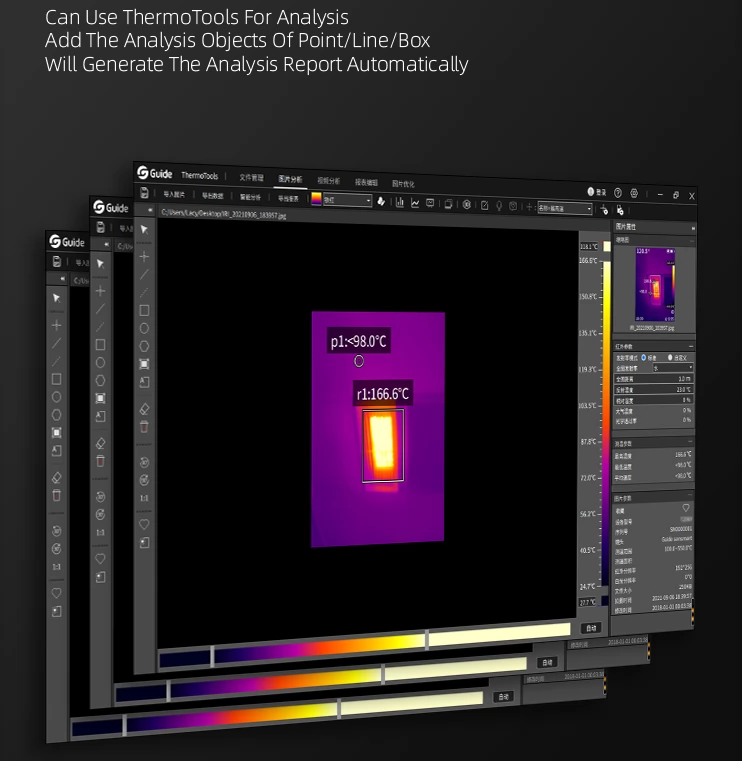742x761 pixels.
Task: Pick the eraser tool in front toolbar
Action: pyautogui.click(x=144, y=408)
